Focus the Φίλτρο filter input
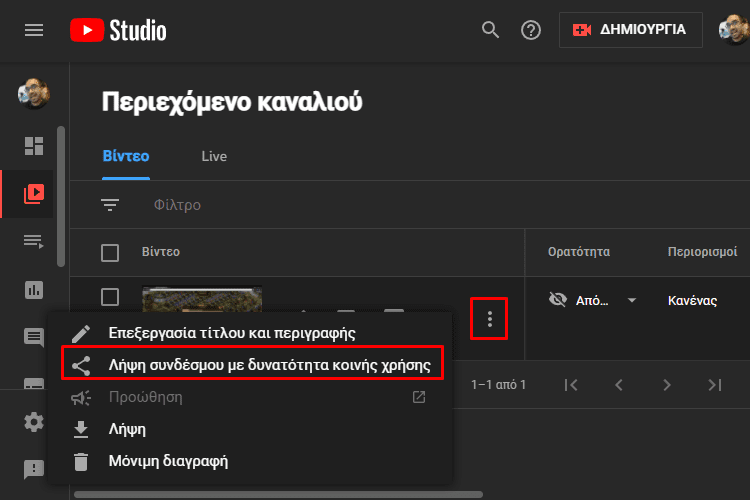 coord(177,205)
